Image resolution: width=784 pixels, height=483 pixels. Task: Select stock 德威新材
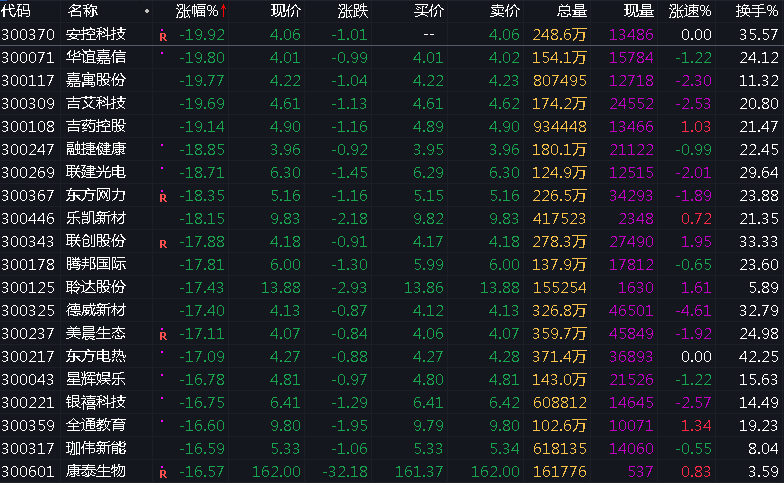coord(96,310)
